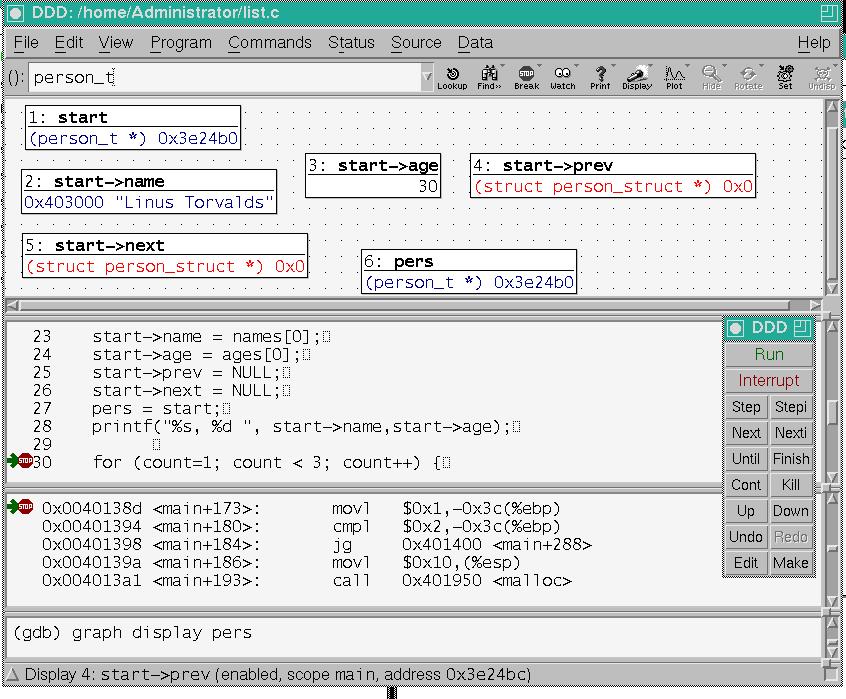Viewport: 846px width, 699px height.
Task: Click the Rotate toolbar icon
Action: pos(748,78)
